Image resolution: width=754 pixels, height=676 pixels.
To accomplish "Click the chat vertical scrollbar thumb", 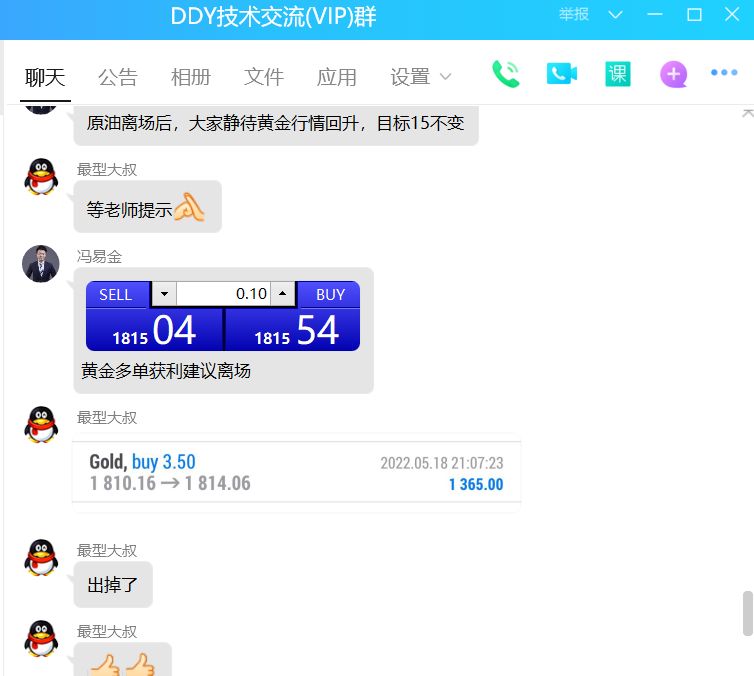I will point(747,613).
